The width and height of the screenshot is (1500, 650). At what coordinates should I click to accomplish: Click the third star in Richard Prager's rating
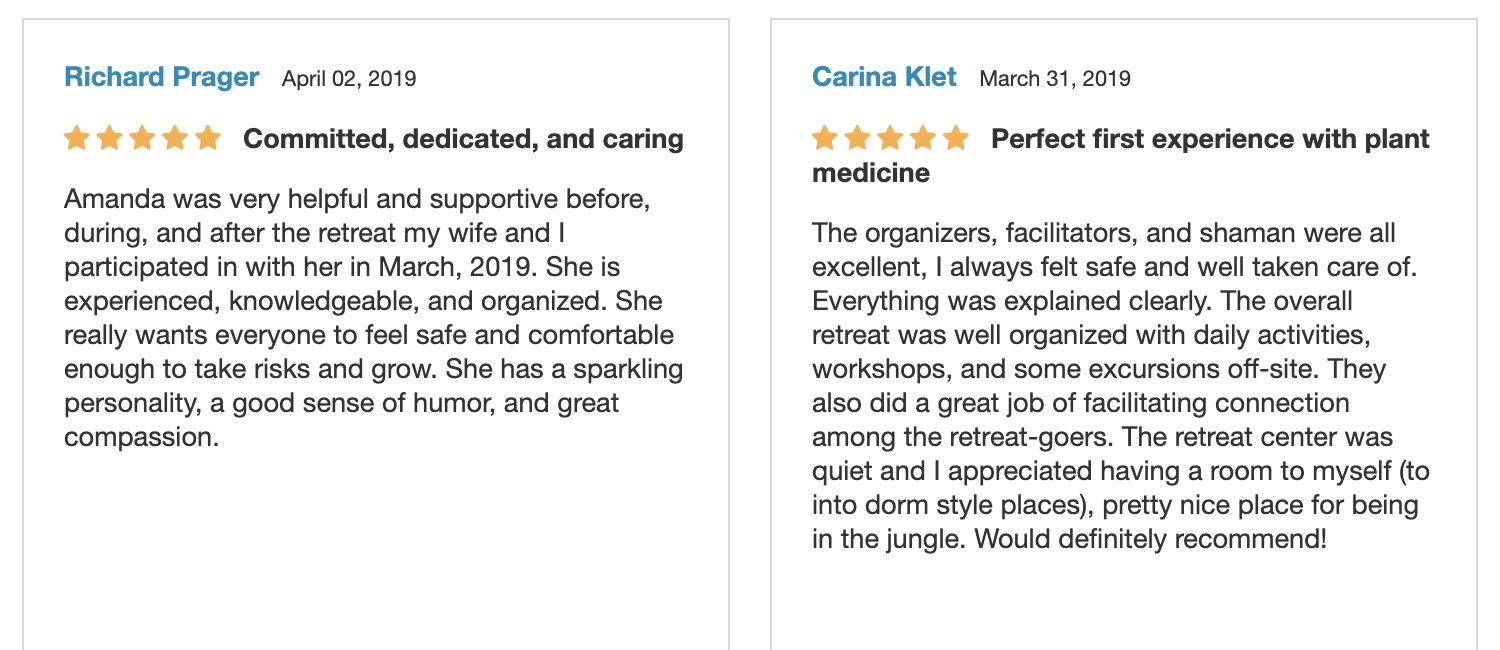[142, 138]
